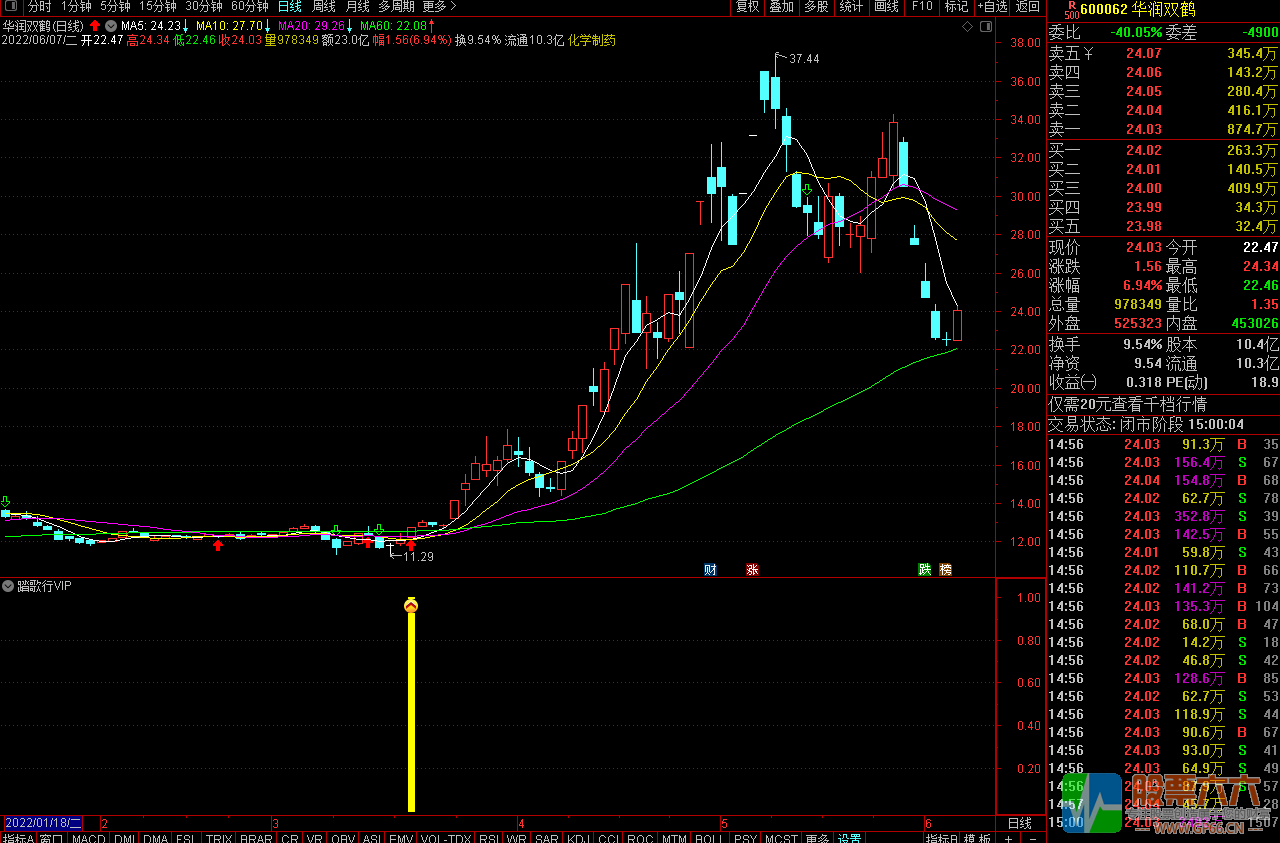Click the 11.29 low price label
The width and height of the screenshot is (1280, 843).
418,556
